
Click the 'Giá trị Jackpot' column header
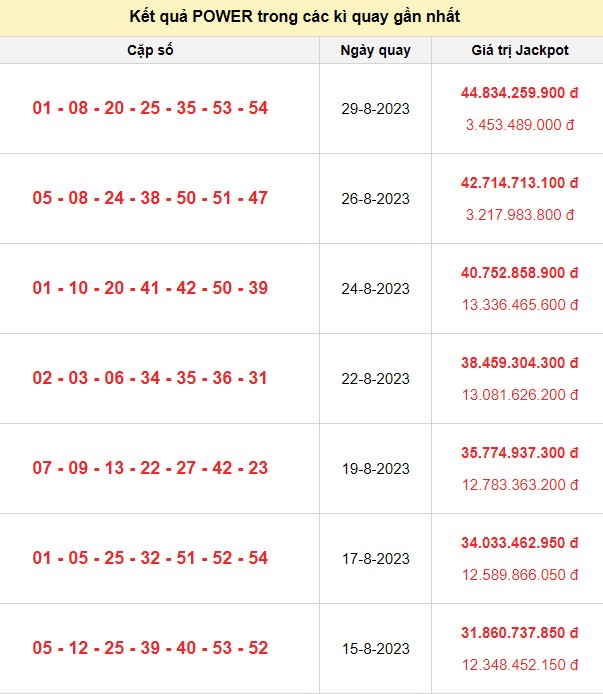(x=519, y=50)
